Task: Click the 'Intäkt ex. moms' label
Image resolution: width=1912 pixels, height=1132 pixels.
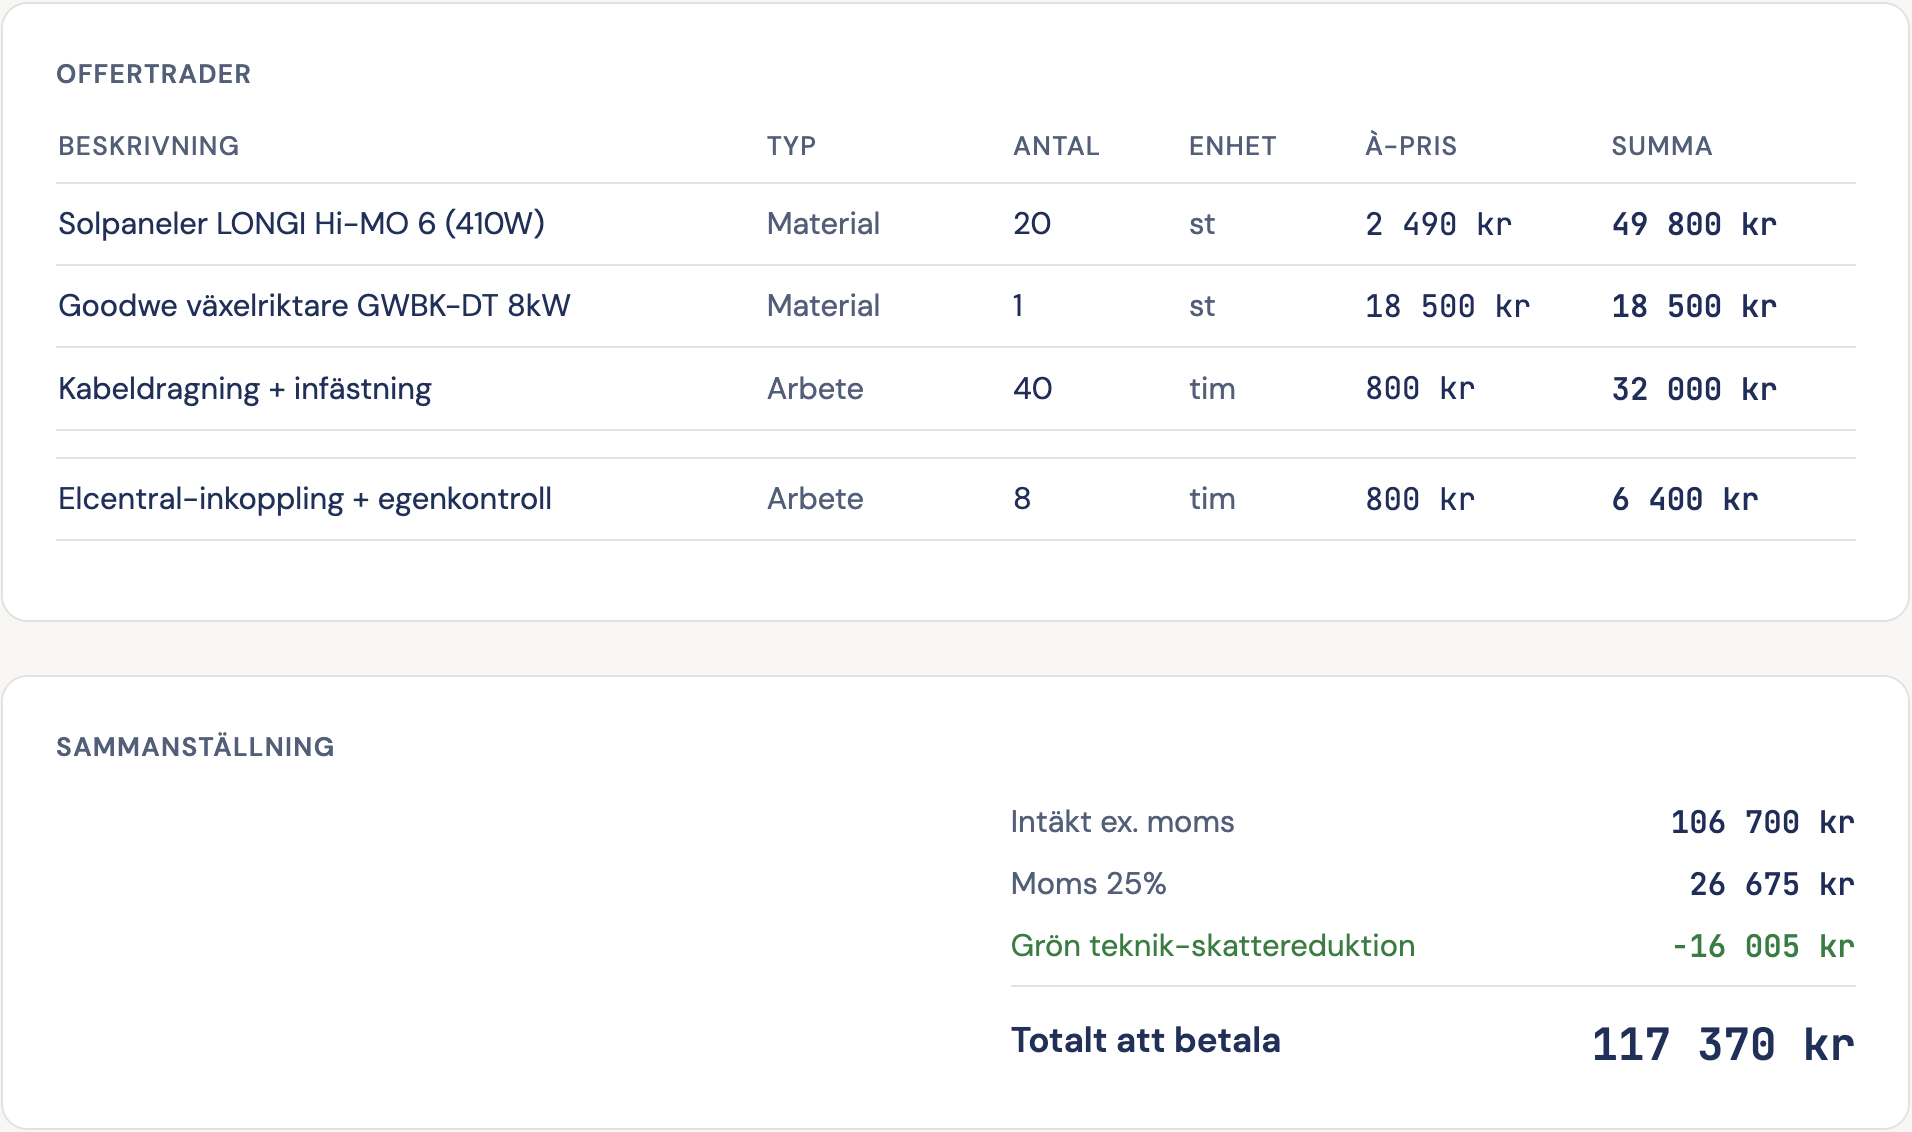Action: (1122, 821)
